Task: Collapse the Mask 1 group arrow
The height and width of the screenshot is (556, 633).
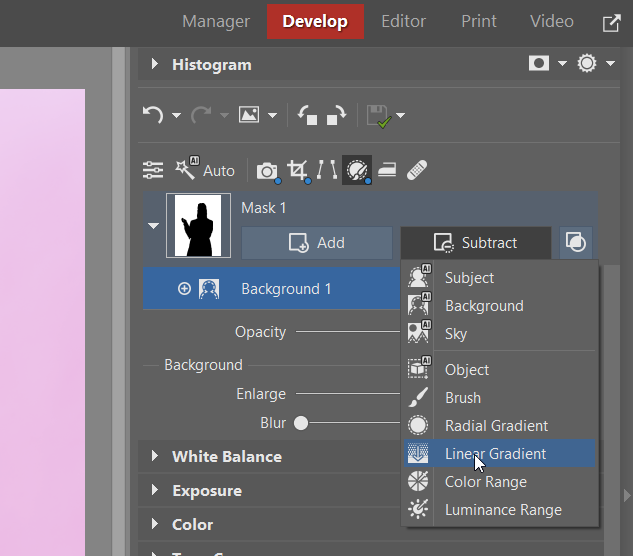Action: [153, 225]
